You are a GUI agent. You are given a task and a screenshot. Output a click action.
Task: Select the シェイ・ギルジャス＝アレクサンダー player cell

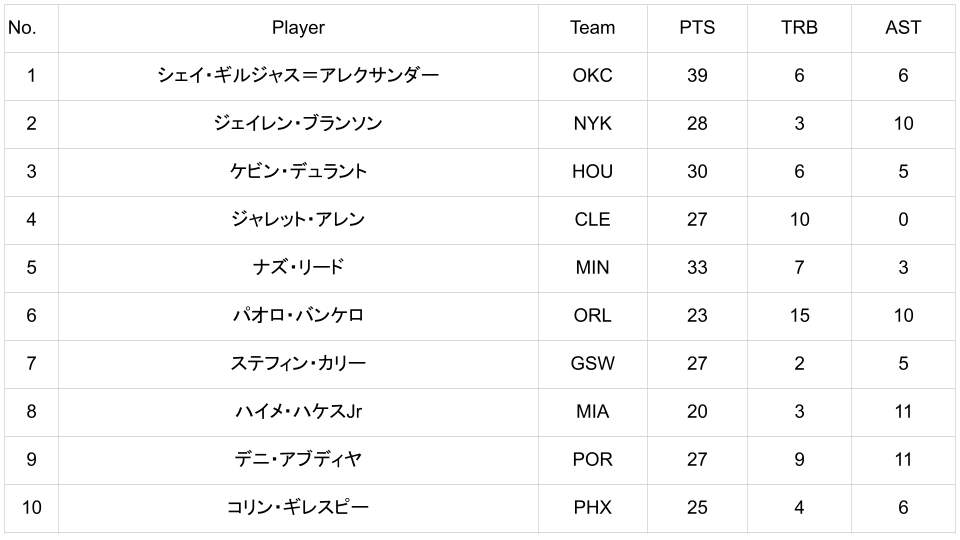(x=298, y=76)
